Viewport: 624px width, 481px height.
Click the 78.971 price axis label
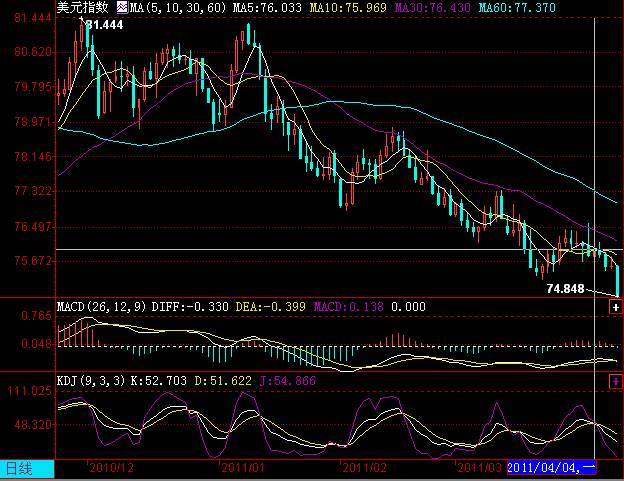point(33,122)
